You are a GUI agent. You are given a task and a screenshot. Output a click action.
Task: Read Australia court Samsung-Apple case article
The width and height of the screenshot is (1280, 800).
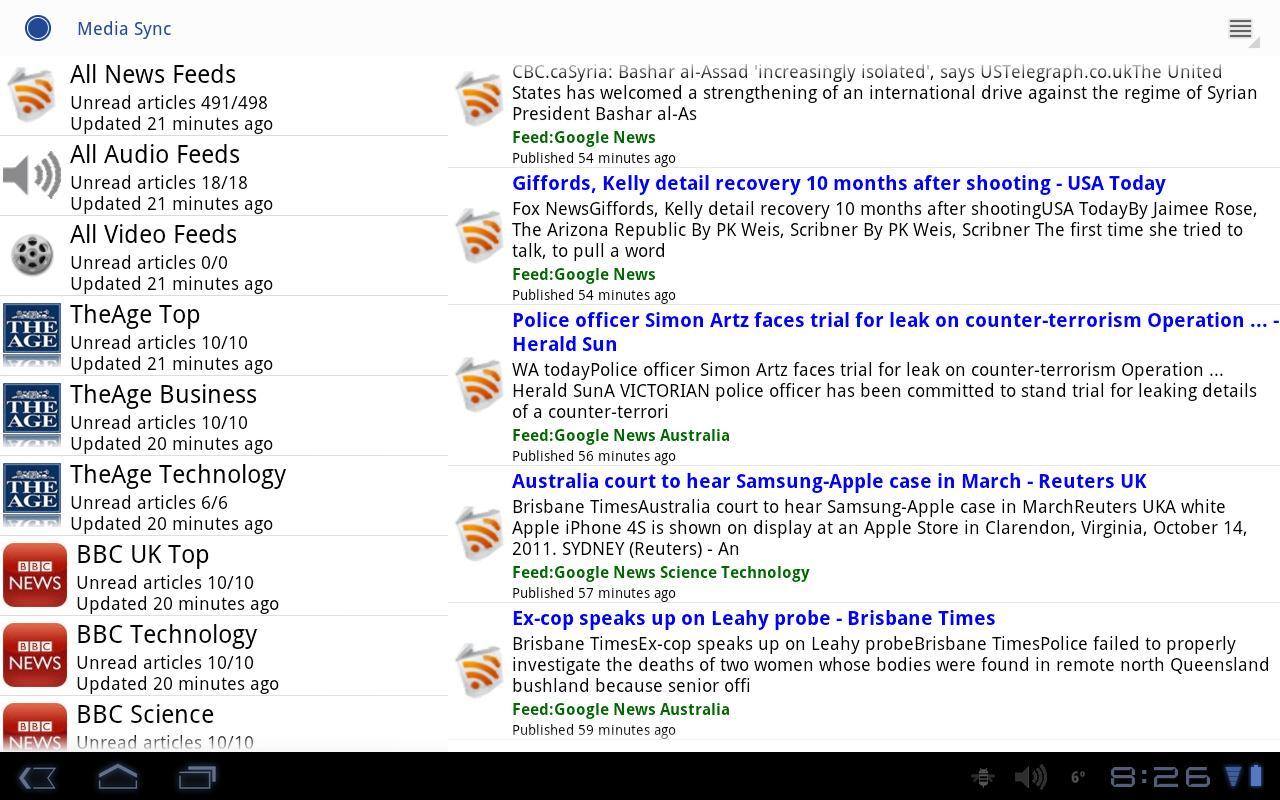click(829, 481)
